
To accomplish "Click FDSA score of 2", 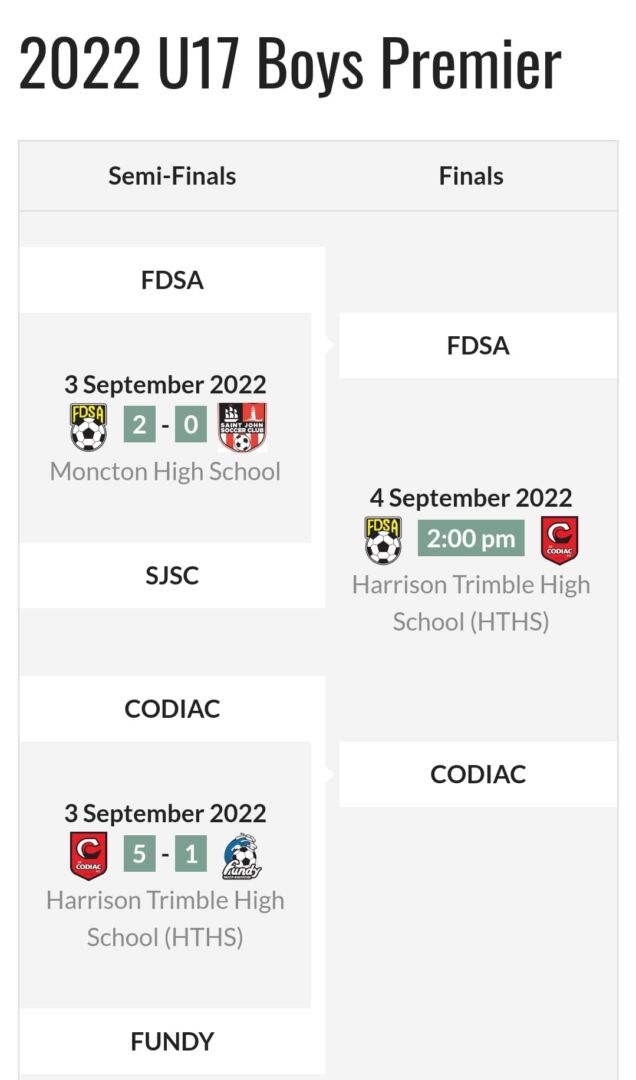I will (x=139, y=425).
